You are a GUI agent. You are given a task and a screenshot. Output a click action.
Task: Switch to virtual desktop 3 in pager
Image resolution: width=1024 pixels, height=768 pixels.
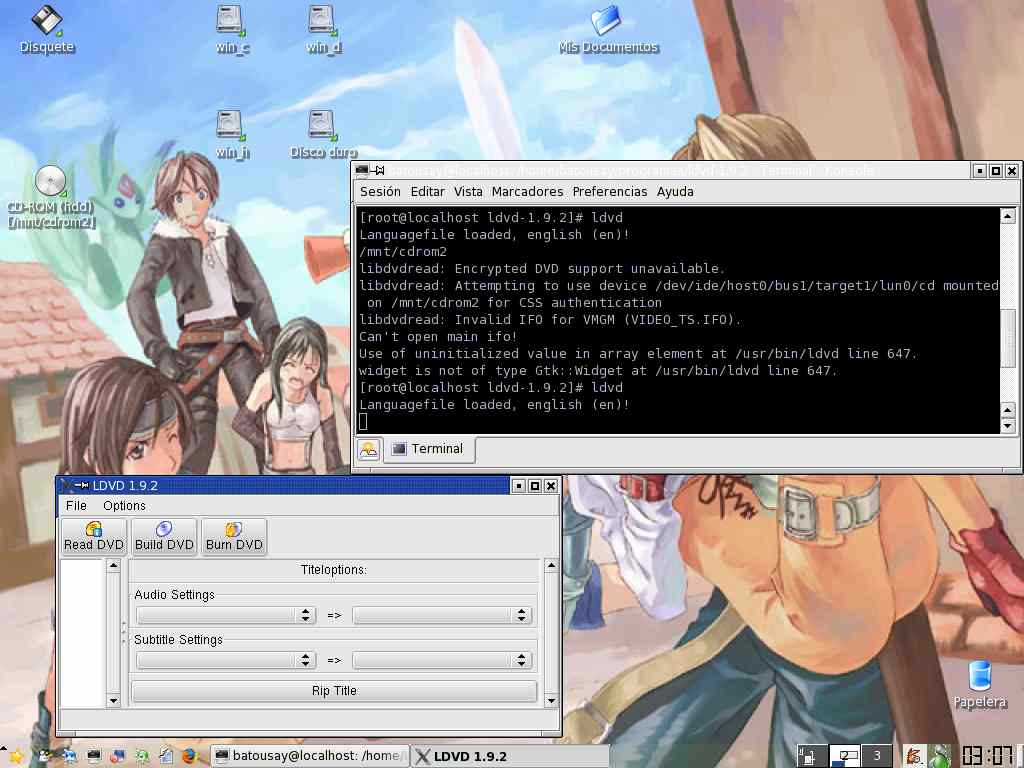[877, 756]
